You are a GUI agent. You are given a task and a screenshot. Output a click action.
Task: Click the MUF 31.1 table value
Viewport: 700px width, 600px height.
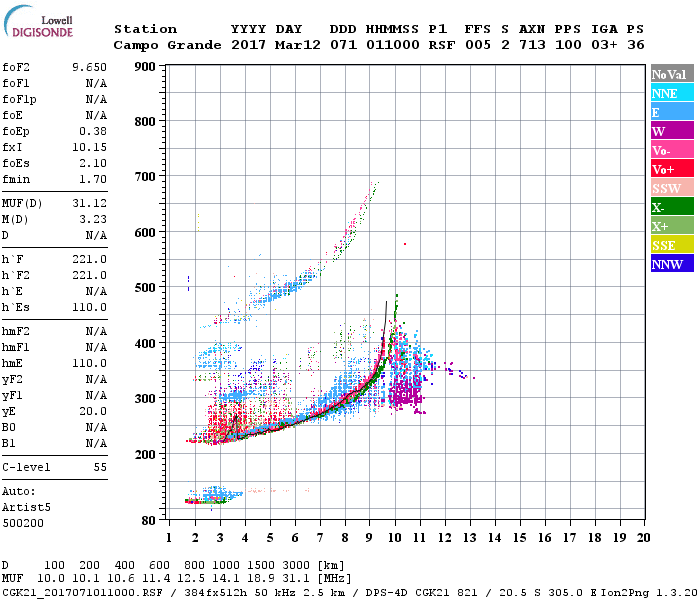point(296,579)
